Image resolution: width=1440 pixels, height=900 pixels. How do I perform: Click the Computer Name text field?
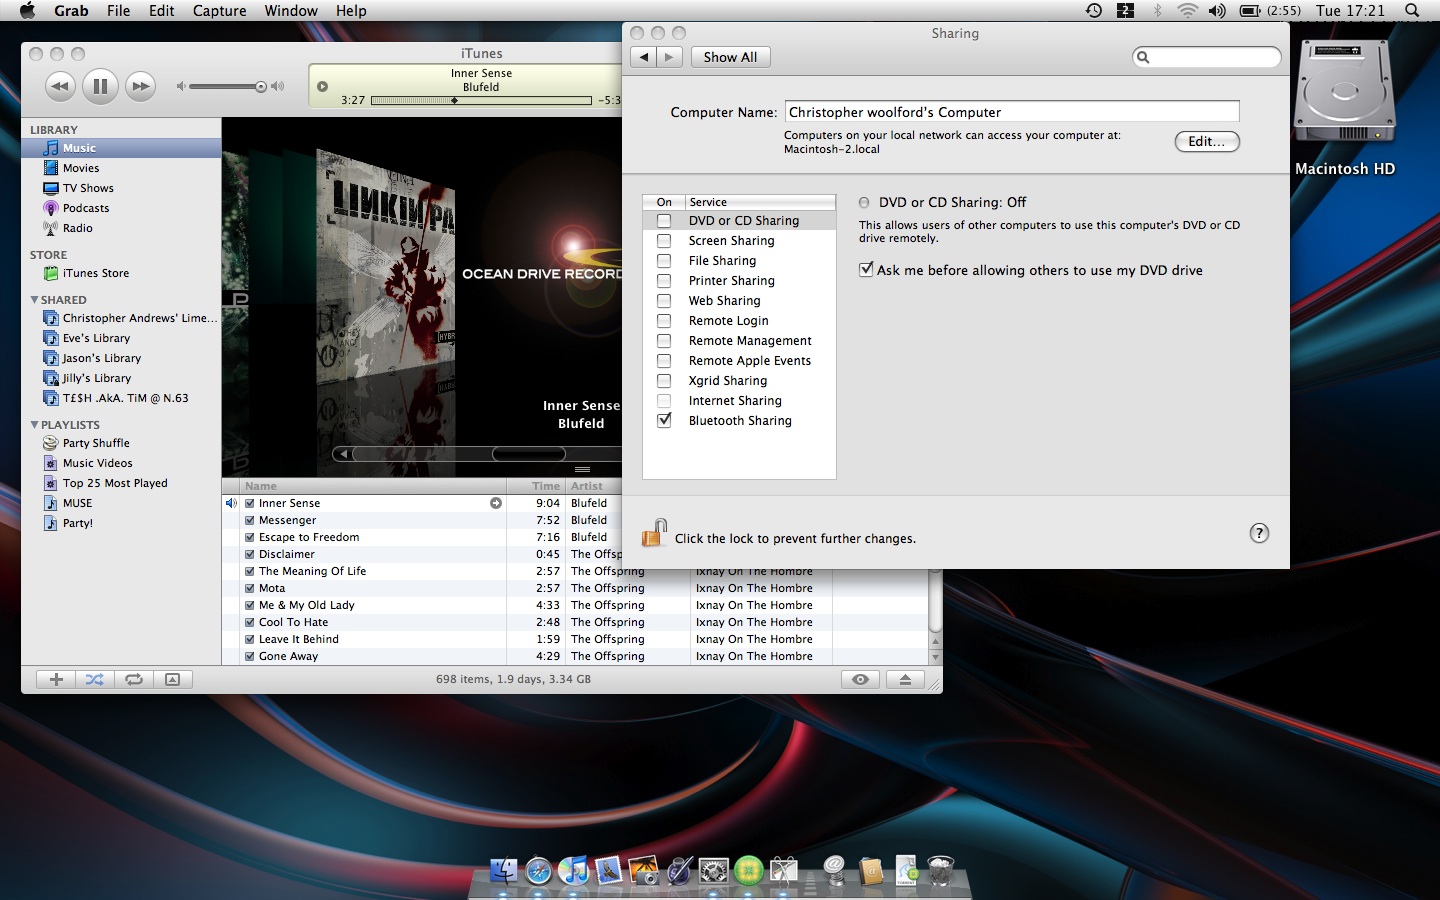(x=1012, y=112)
